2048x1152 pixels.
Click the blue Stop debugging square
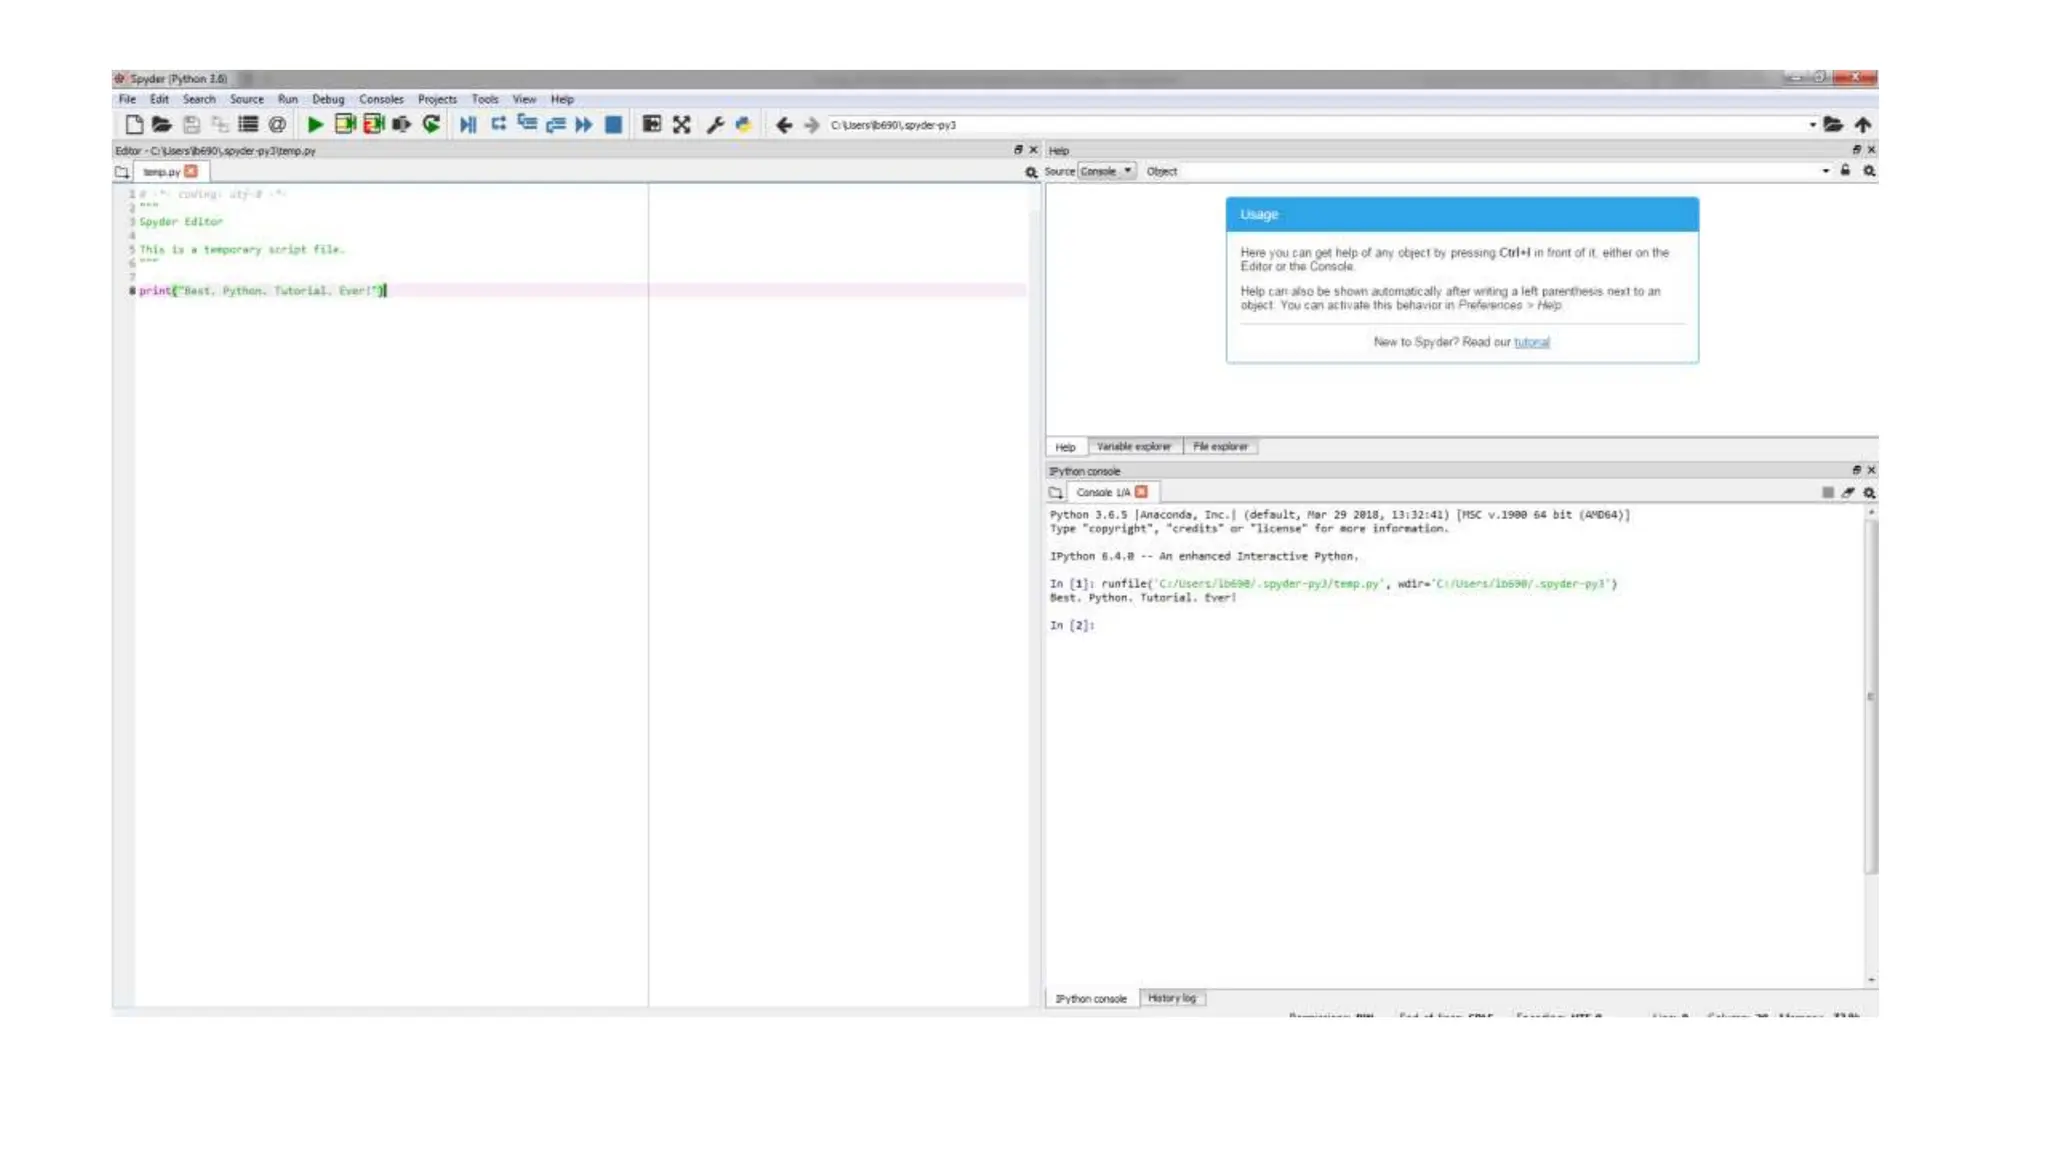click(614, 125)
